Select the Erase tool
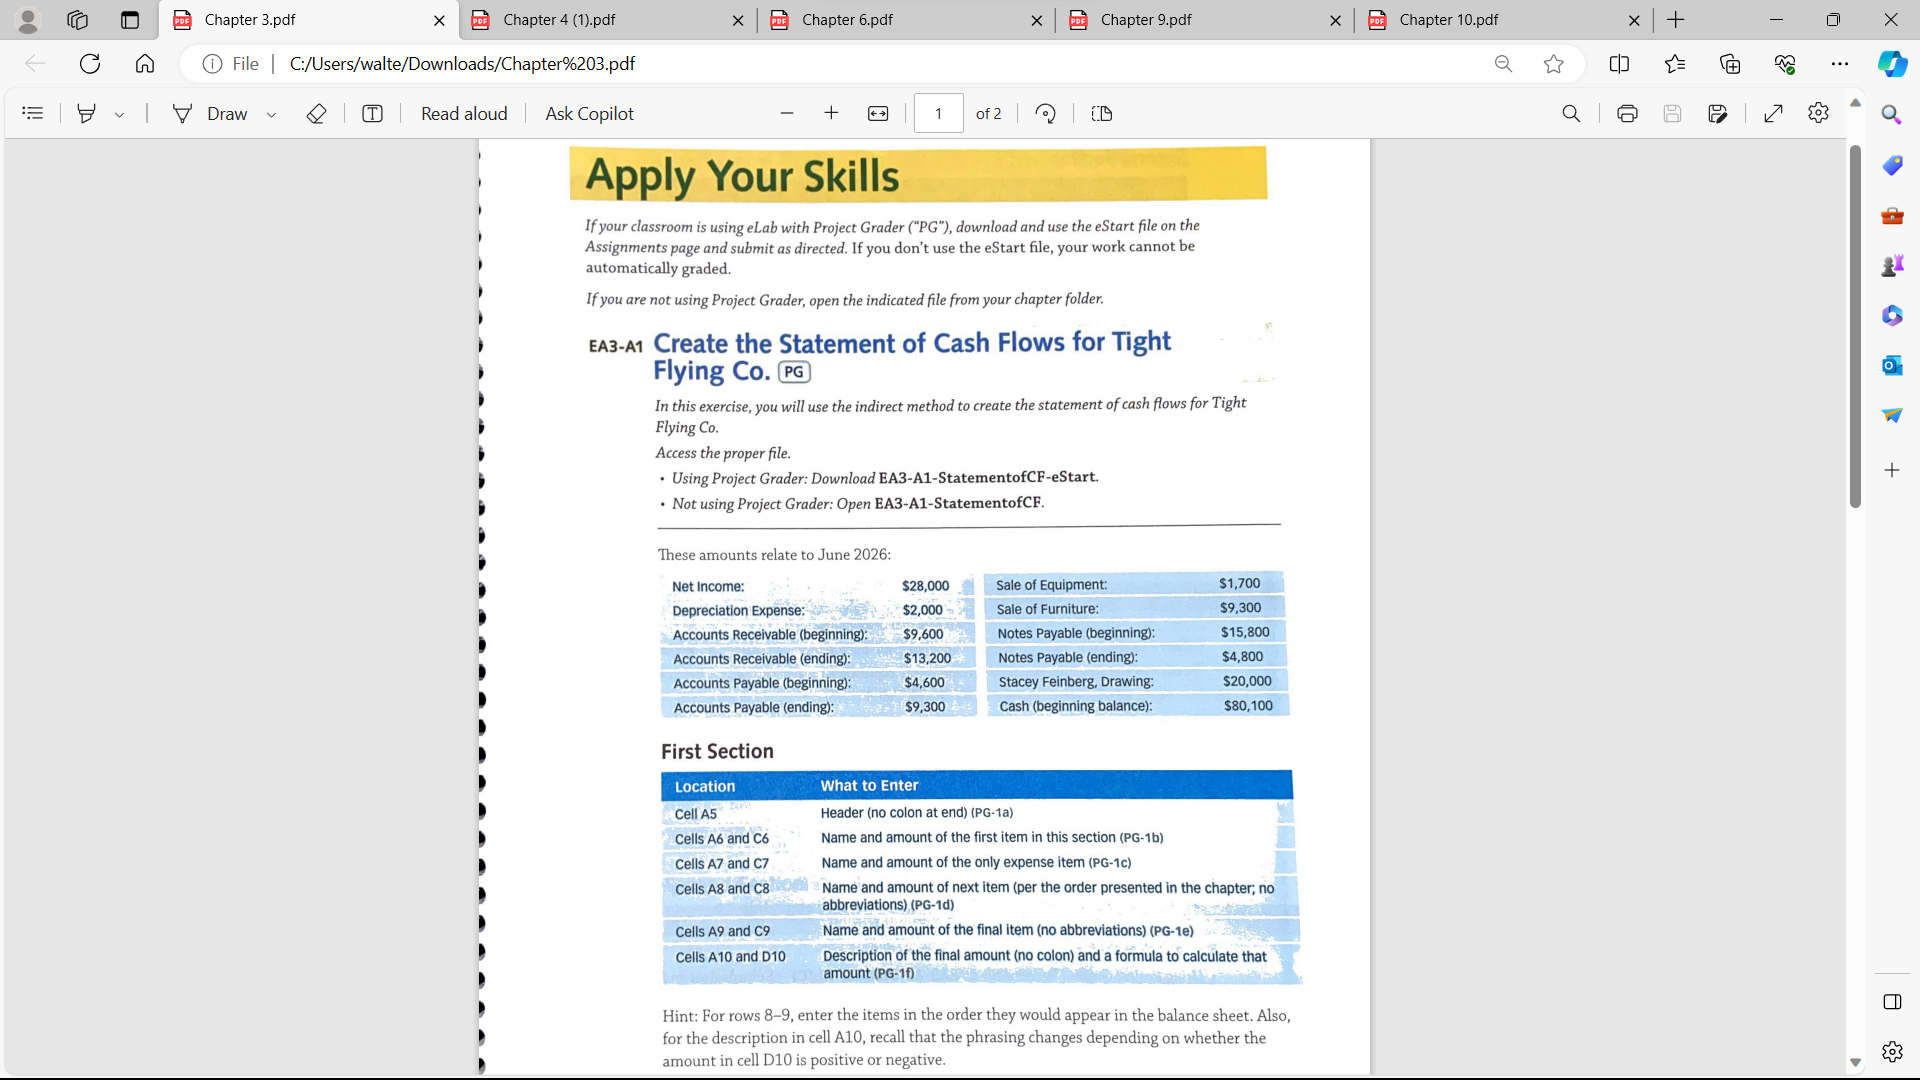The width and height of the screenshot is (1920, 1080). (316, 113)
